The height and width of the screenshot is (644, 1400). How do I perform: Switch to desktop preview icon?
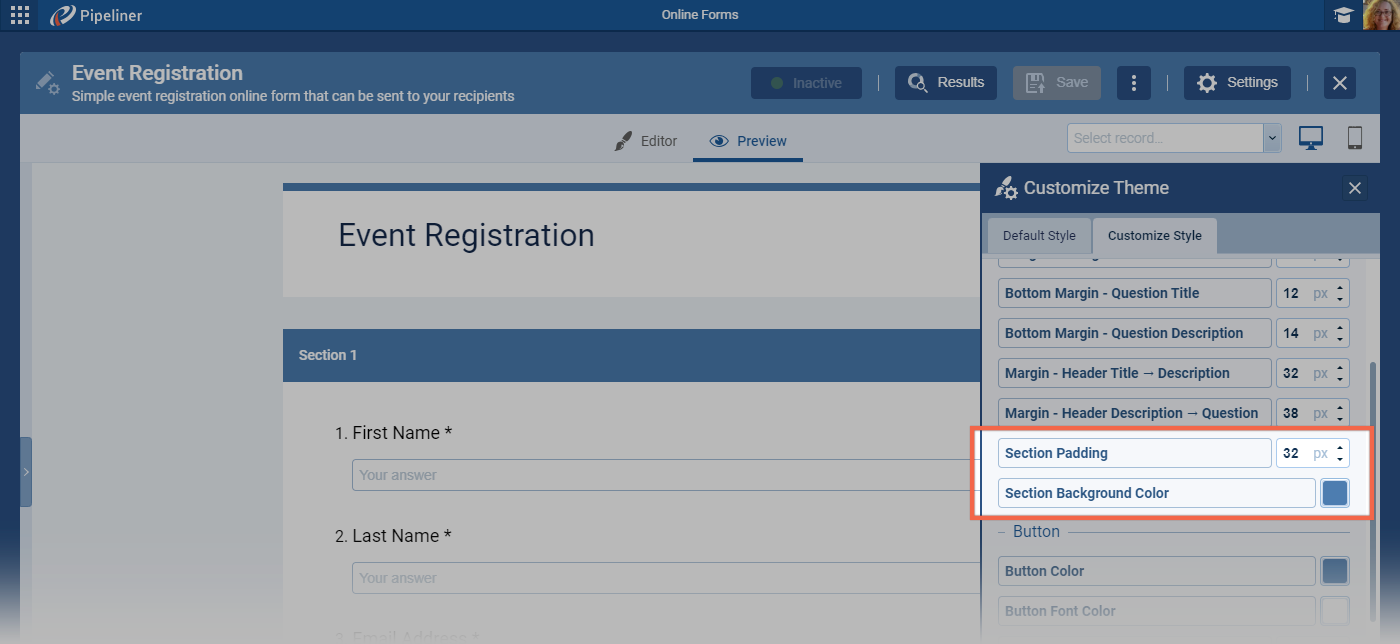pos(1311,138)
